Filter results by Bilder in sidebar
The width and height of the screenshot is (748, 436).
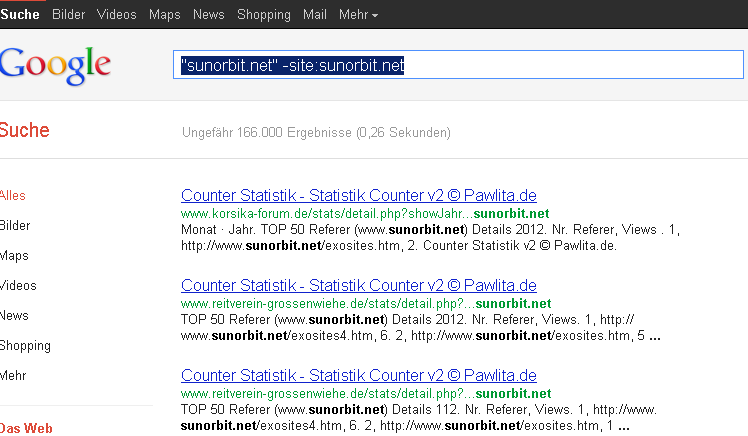[15, 226]
